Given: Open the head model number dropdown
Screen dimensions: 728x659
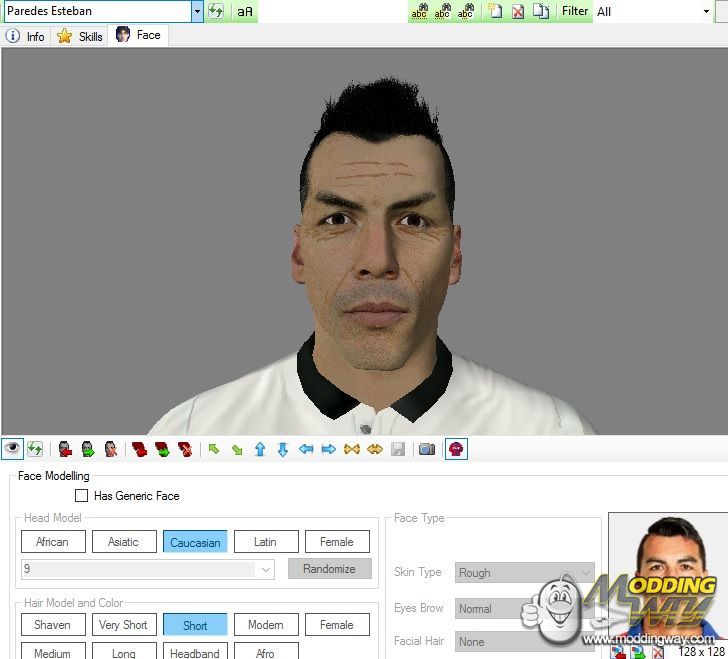Looking at the screenshot, I should [265, 569].
